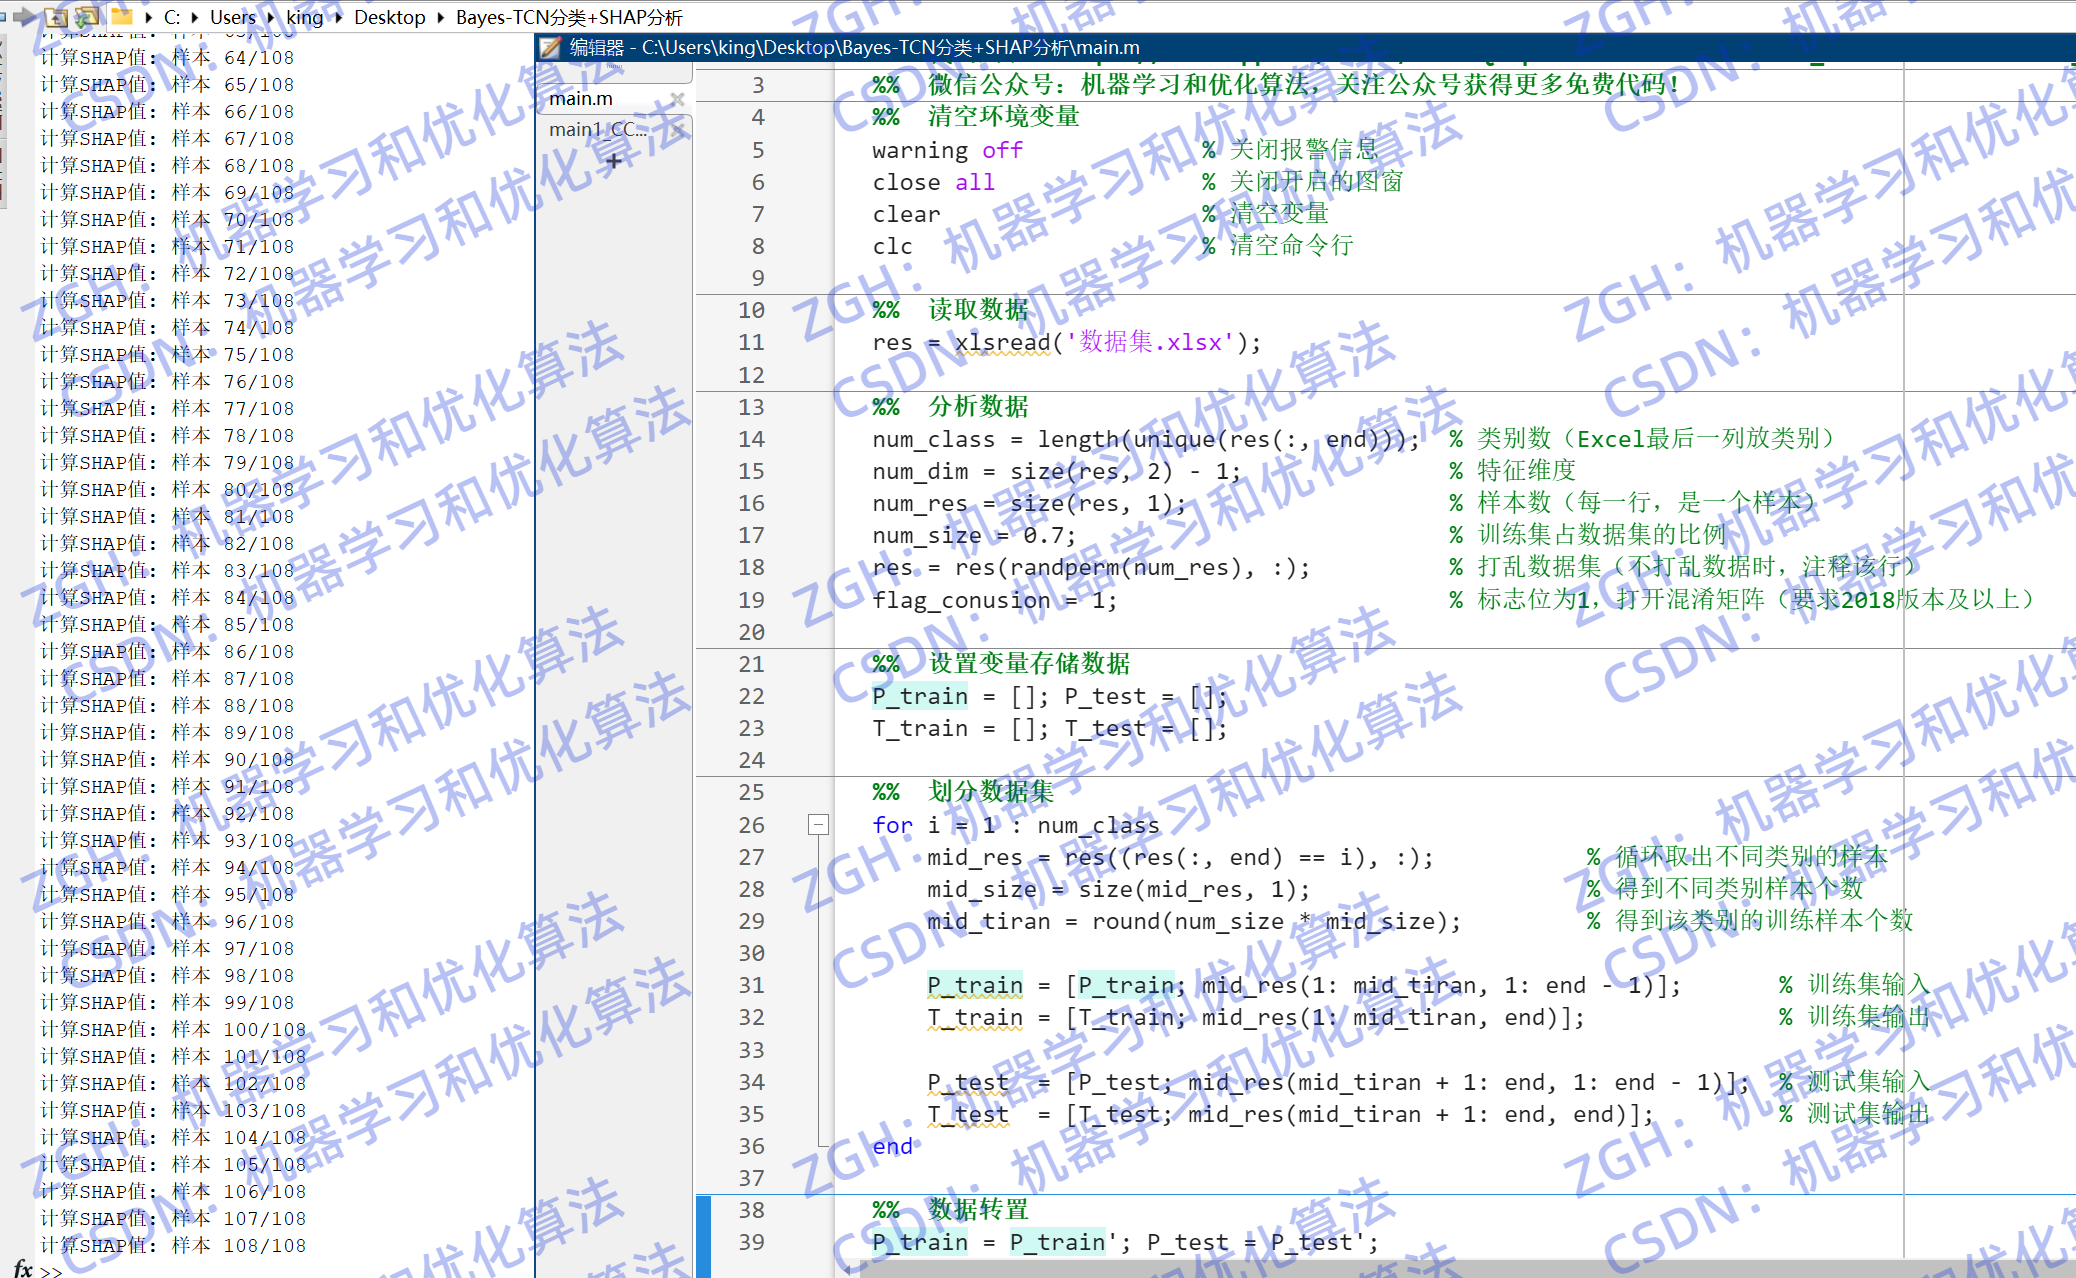Collapse the for loop fold at line 26

(818, 825)
